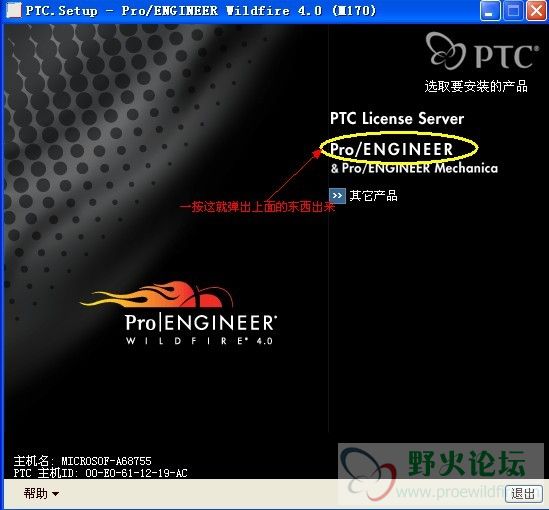The width and height of the screenshot is (549, 510).
Task: Maximize the PTC.Setup window
Action: (x=513, y=11)
